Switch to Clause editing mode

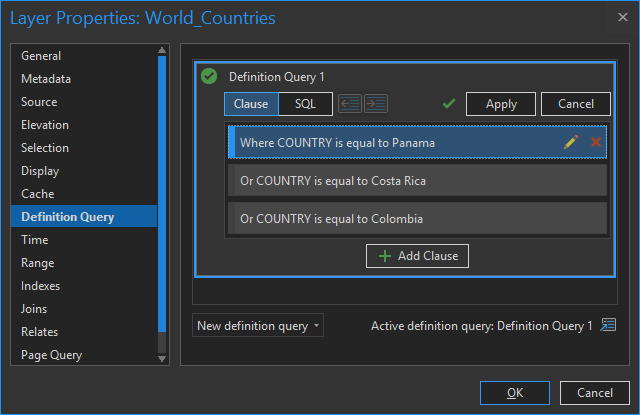tap(251, 103)
